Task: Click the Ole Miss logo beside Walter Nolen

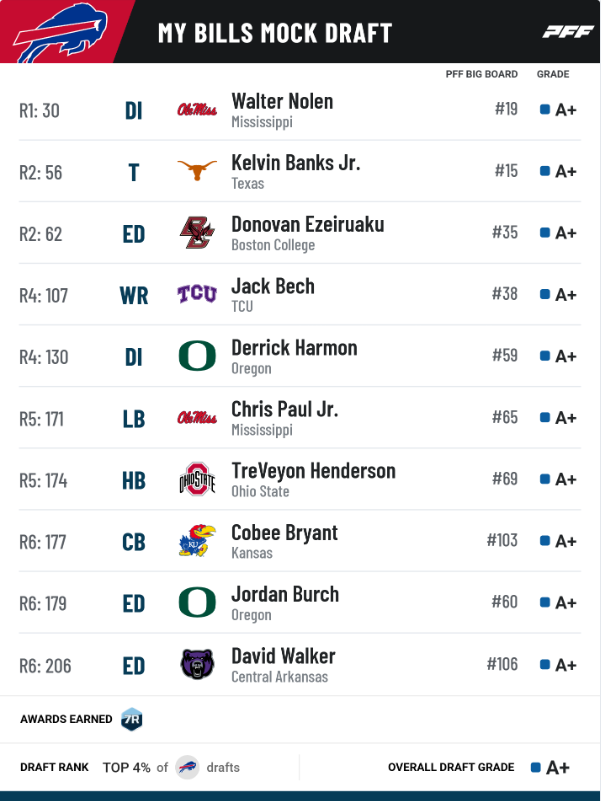Action: (x=197, y=110)
